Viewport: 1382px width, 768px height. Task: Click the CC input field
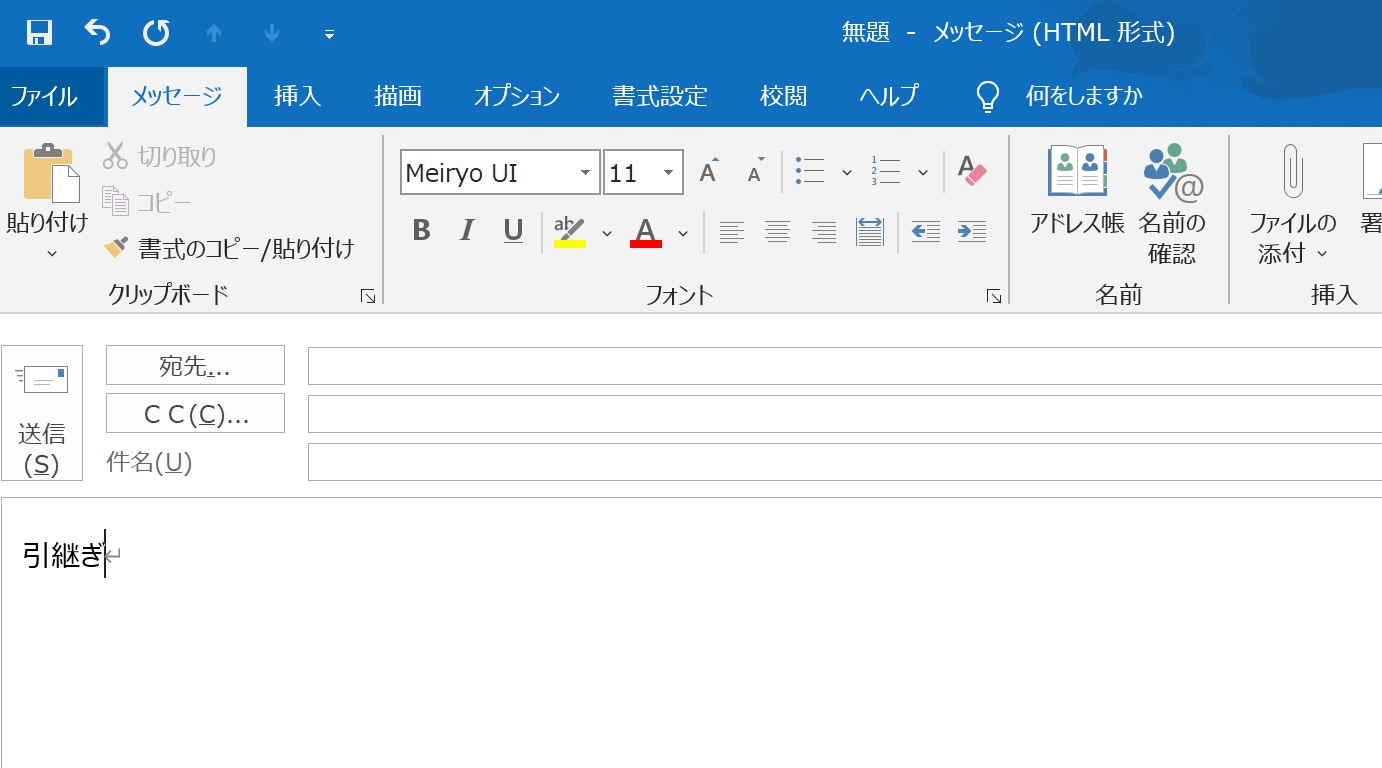point(845,414)
